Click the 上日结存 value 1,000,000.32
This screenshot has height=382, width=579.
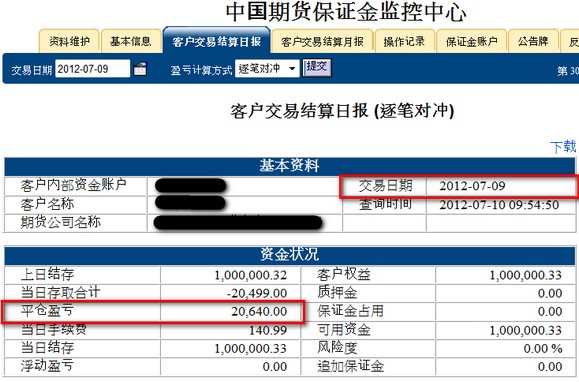pyautogui.click(x=250, y=275)
